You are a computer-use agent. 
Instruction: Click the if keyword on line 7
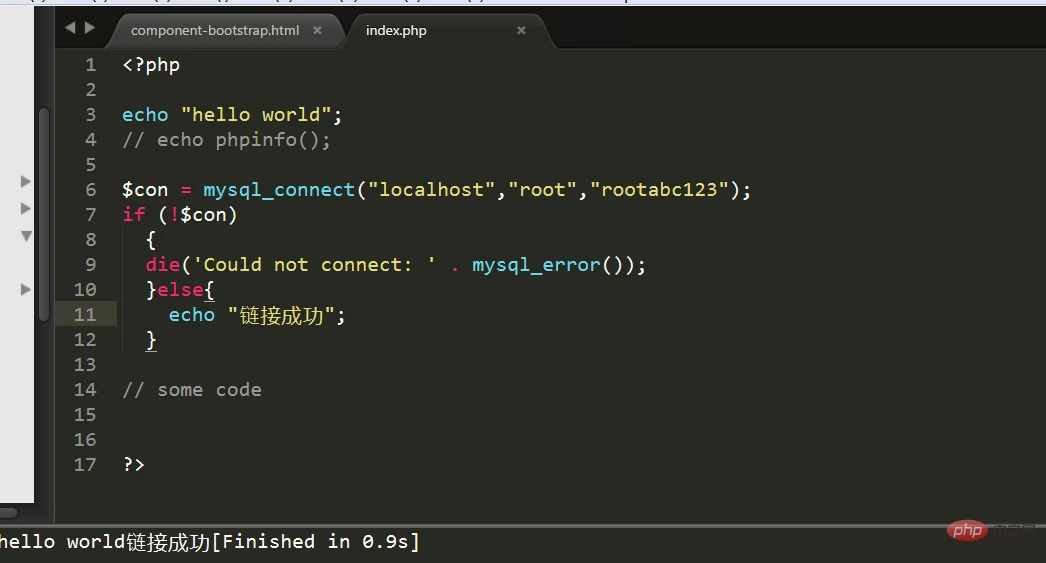(133, 215)
